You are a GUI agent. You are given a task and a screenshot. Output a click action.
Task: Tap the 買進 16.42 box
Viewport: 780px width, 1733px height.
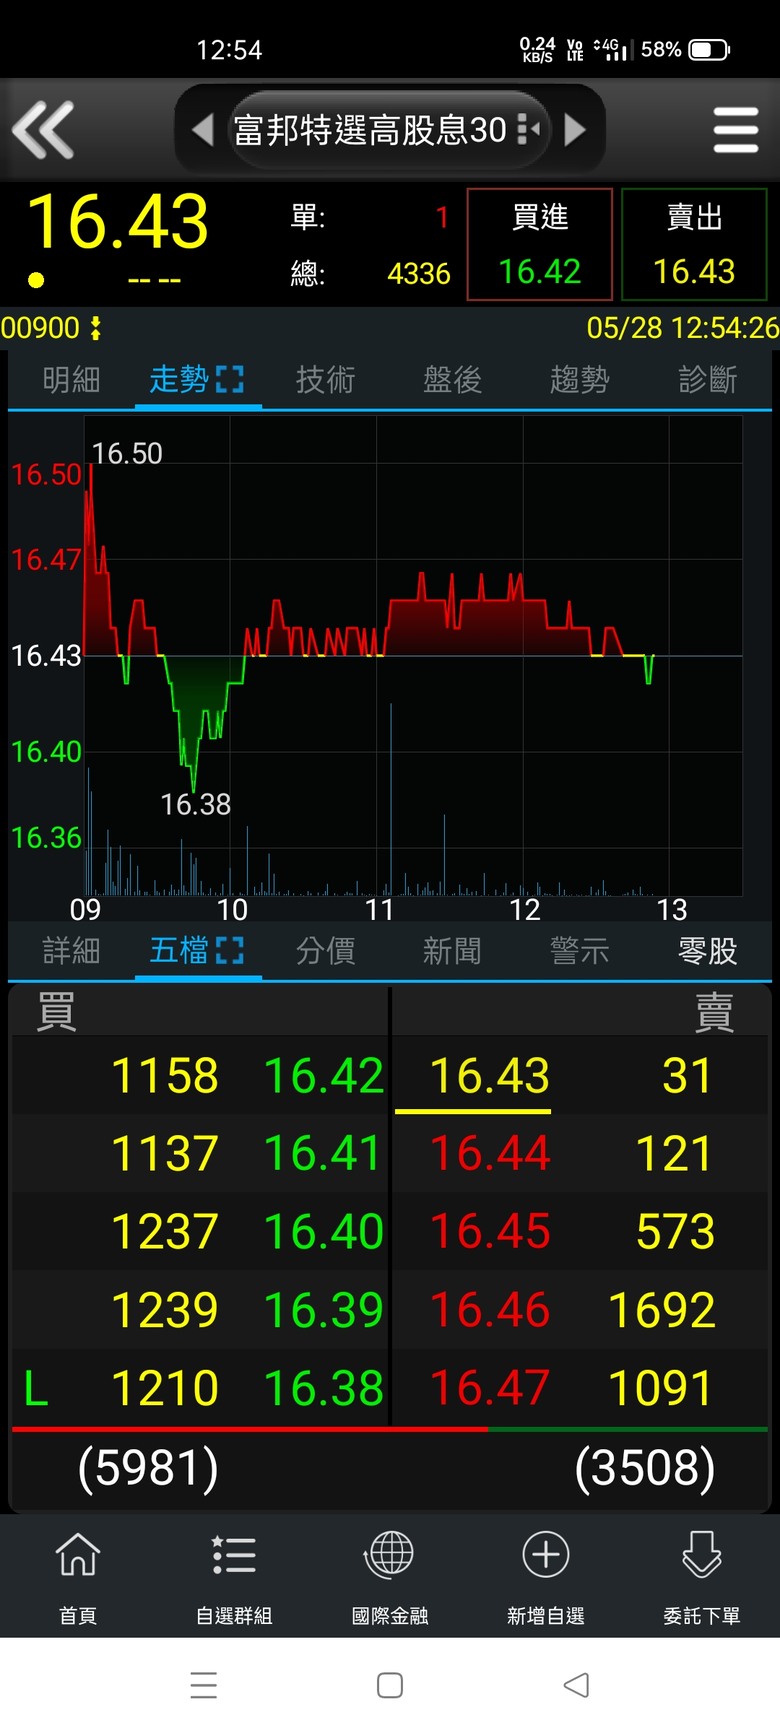tap(540, 245)
